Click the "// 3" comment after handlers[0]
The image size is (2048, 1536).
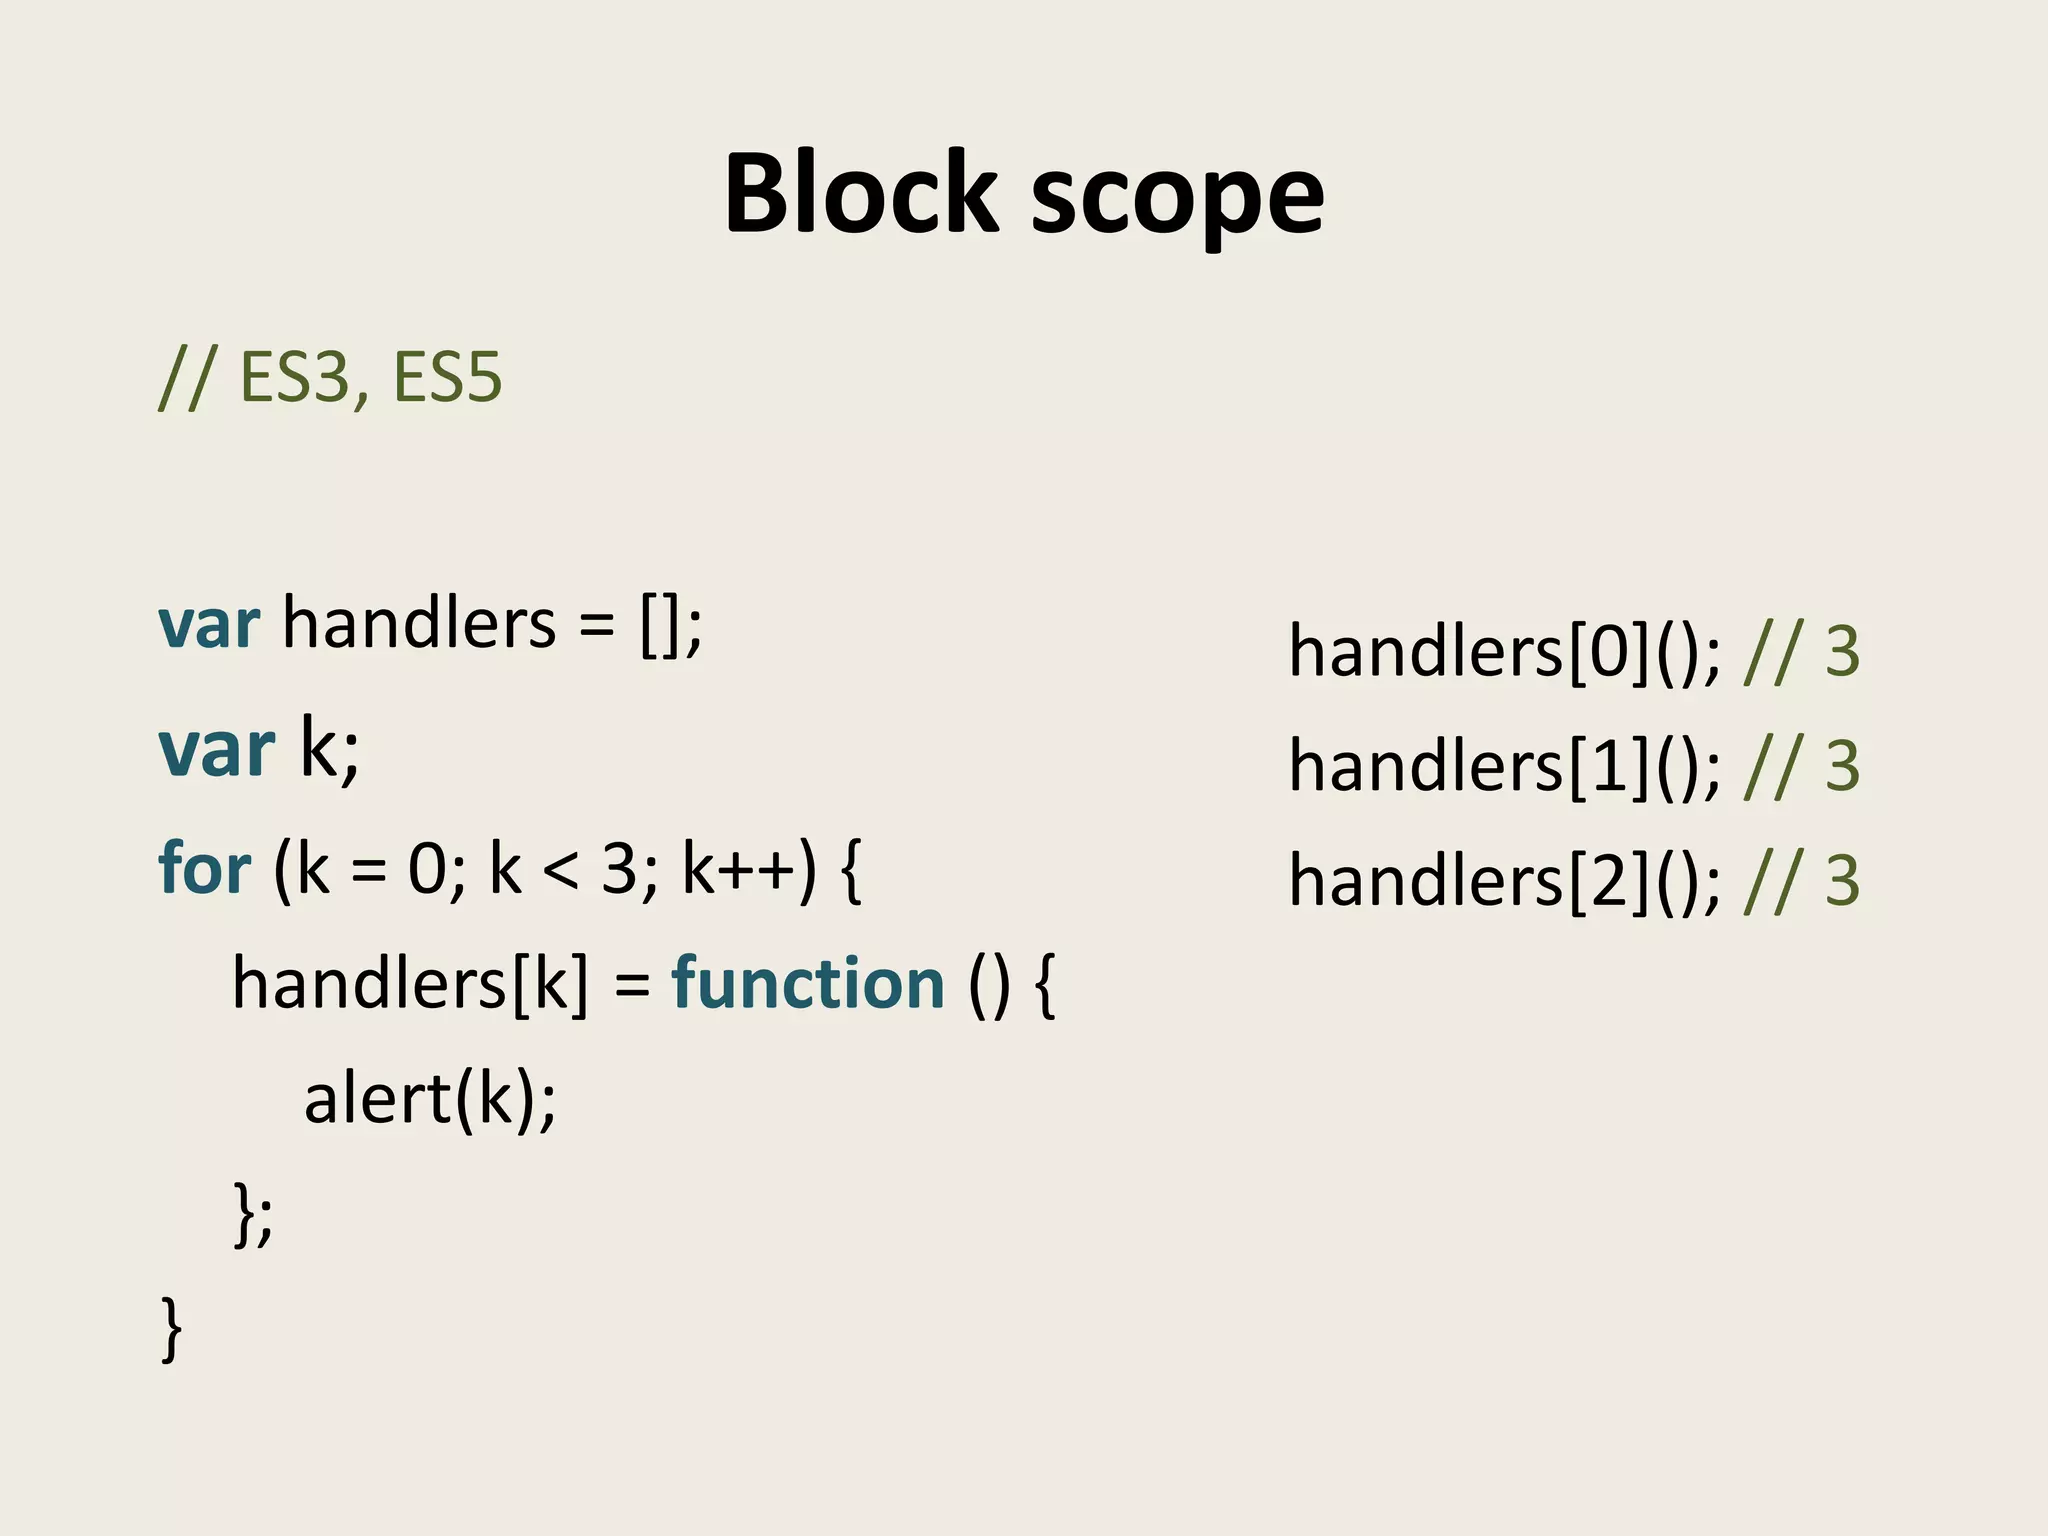click(1801, 652)
